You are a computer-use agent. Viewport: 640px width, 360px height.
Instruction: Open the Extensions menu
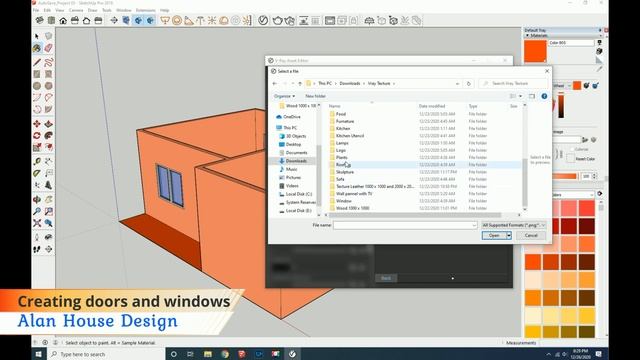[x=146, y=10]
